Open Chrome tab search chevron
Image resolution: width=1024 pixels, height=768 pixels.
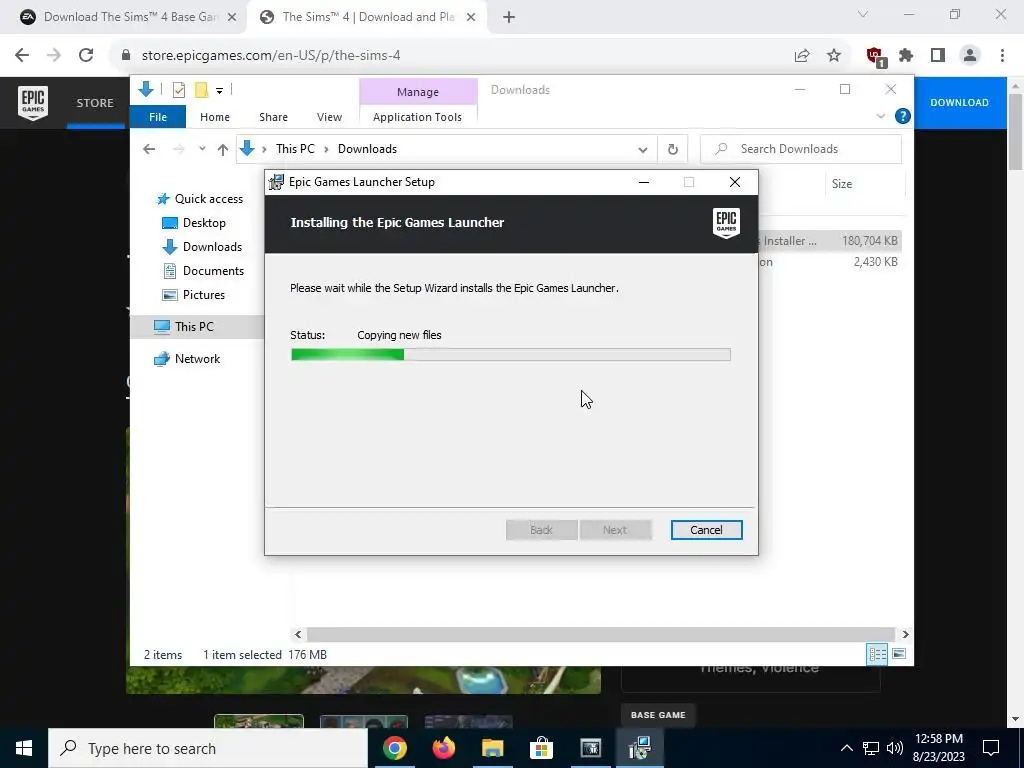click(x=863, y=14)
